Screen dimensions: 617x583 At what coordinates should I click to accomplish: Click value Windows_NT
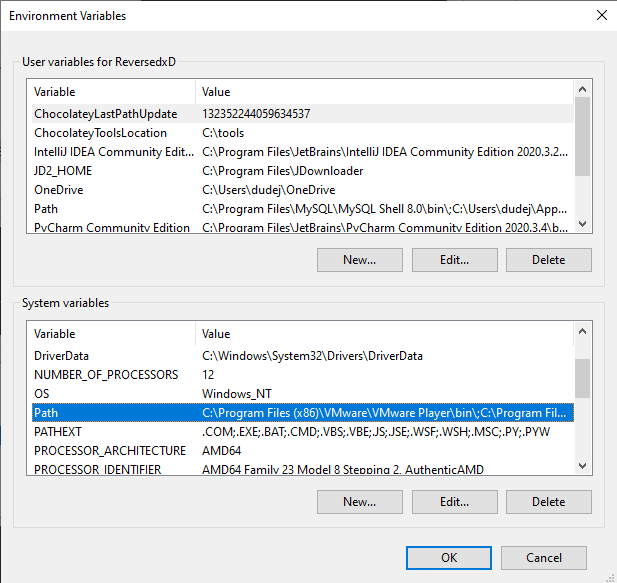pyautogui.click(x=236, y=393)
